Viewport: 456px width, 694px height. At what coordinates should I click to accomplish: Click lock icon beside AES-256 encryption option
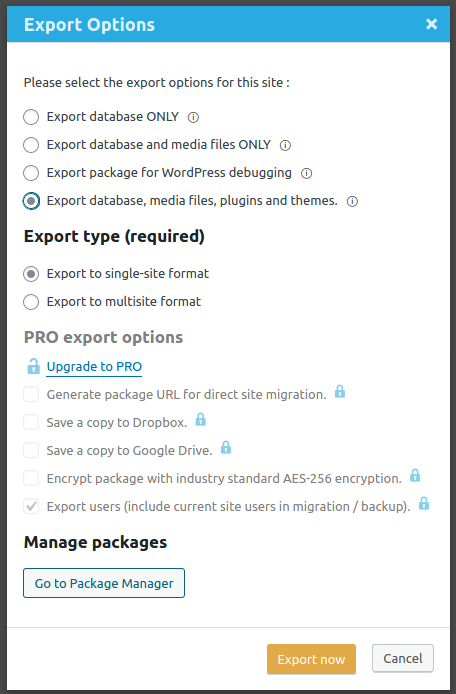point(415,475)
